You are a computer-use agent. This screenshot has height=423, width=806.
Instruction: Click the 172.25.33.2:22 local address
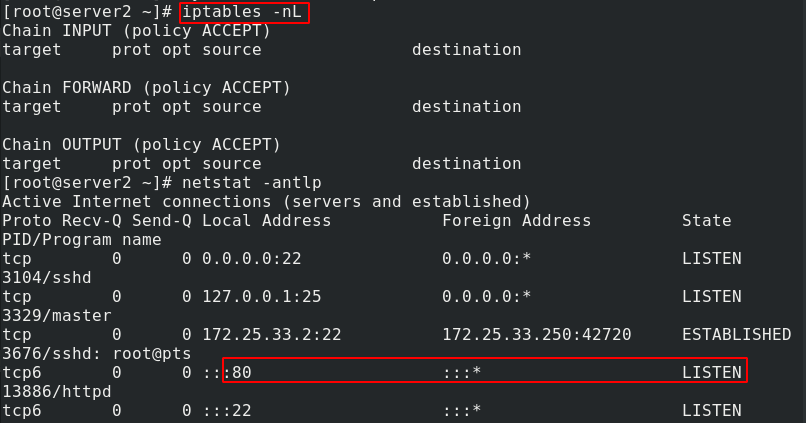(272, 335)
